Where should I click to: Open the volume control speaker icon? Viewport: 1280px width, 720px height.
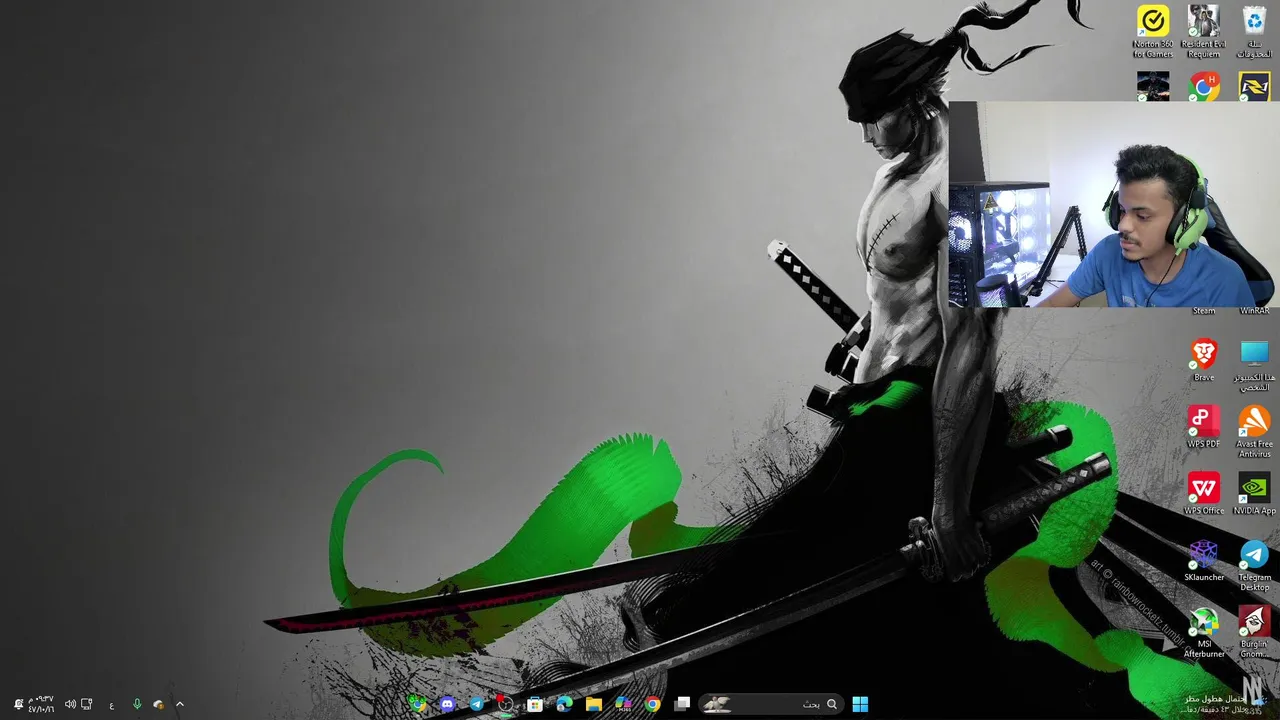pos(70,704)
